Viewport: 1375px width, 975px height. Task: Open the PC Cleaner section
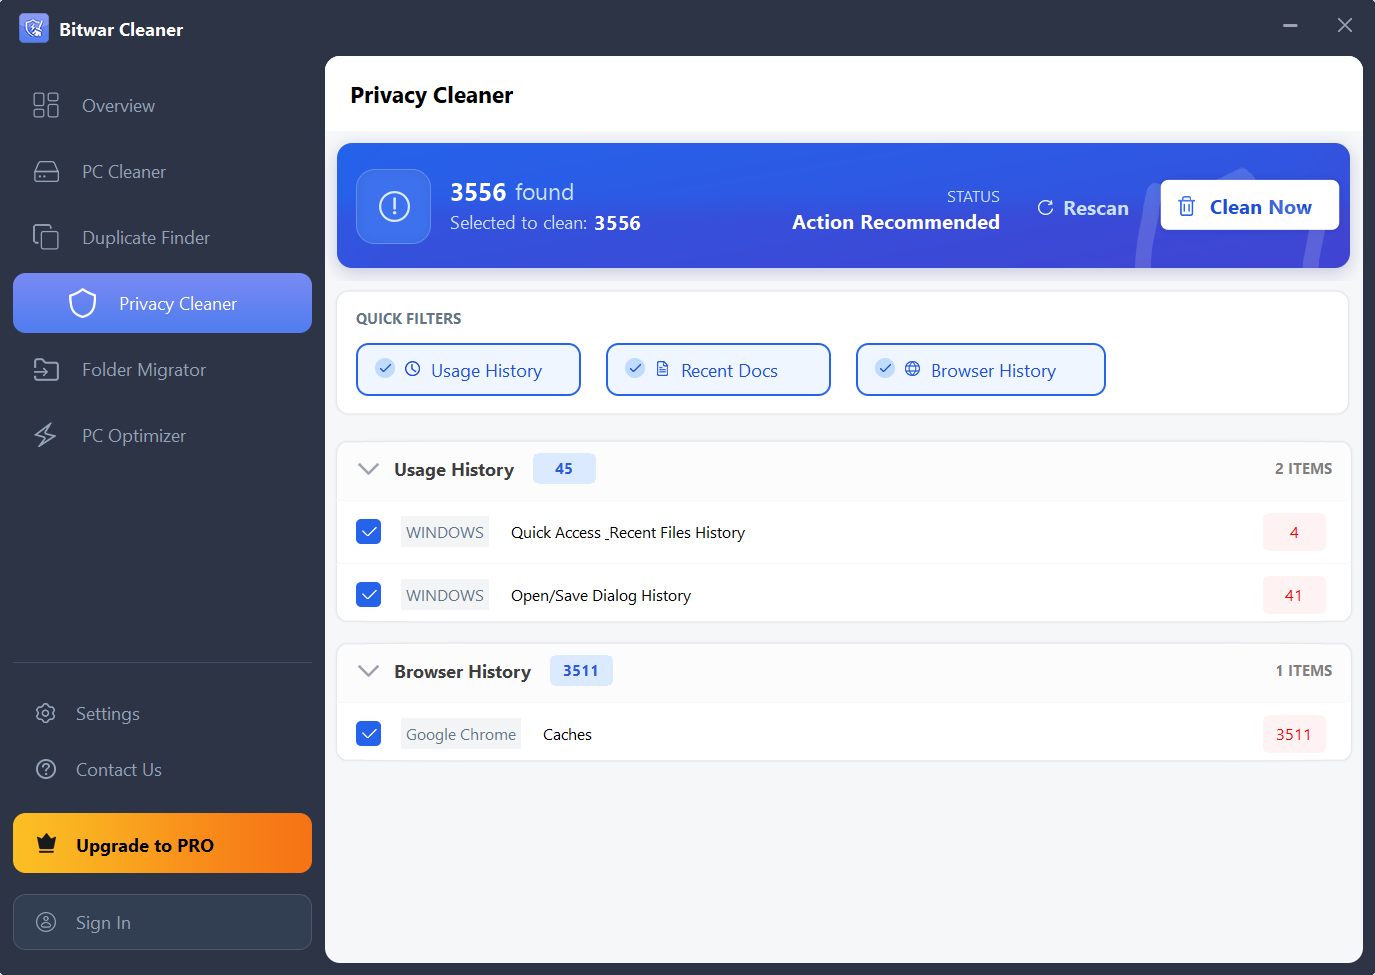pyautogui.click(x=162, y=171)
